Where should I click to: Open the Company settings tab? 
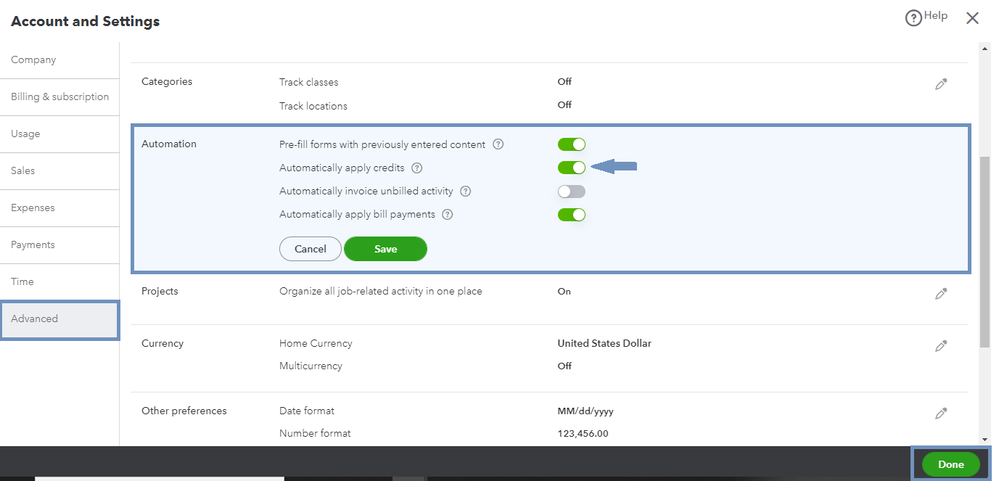(33, 60)
